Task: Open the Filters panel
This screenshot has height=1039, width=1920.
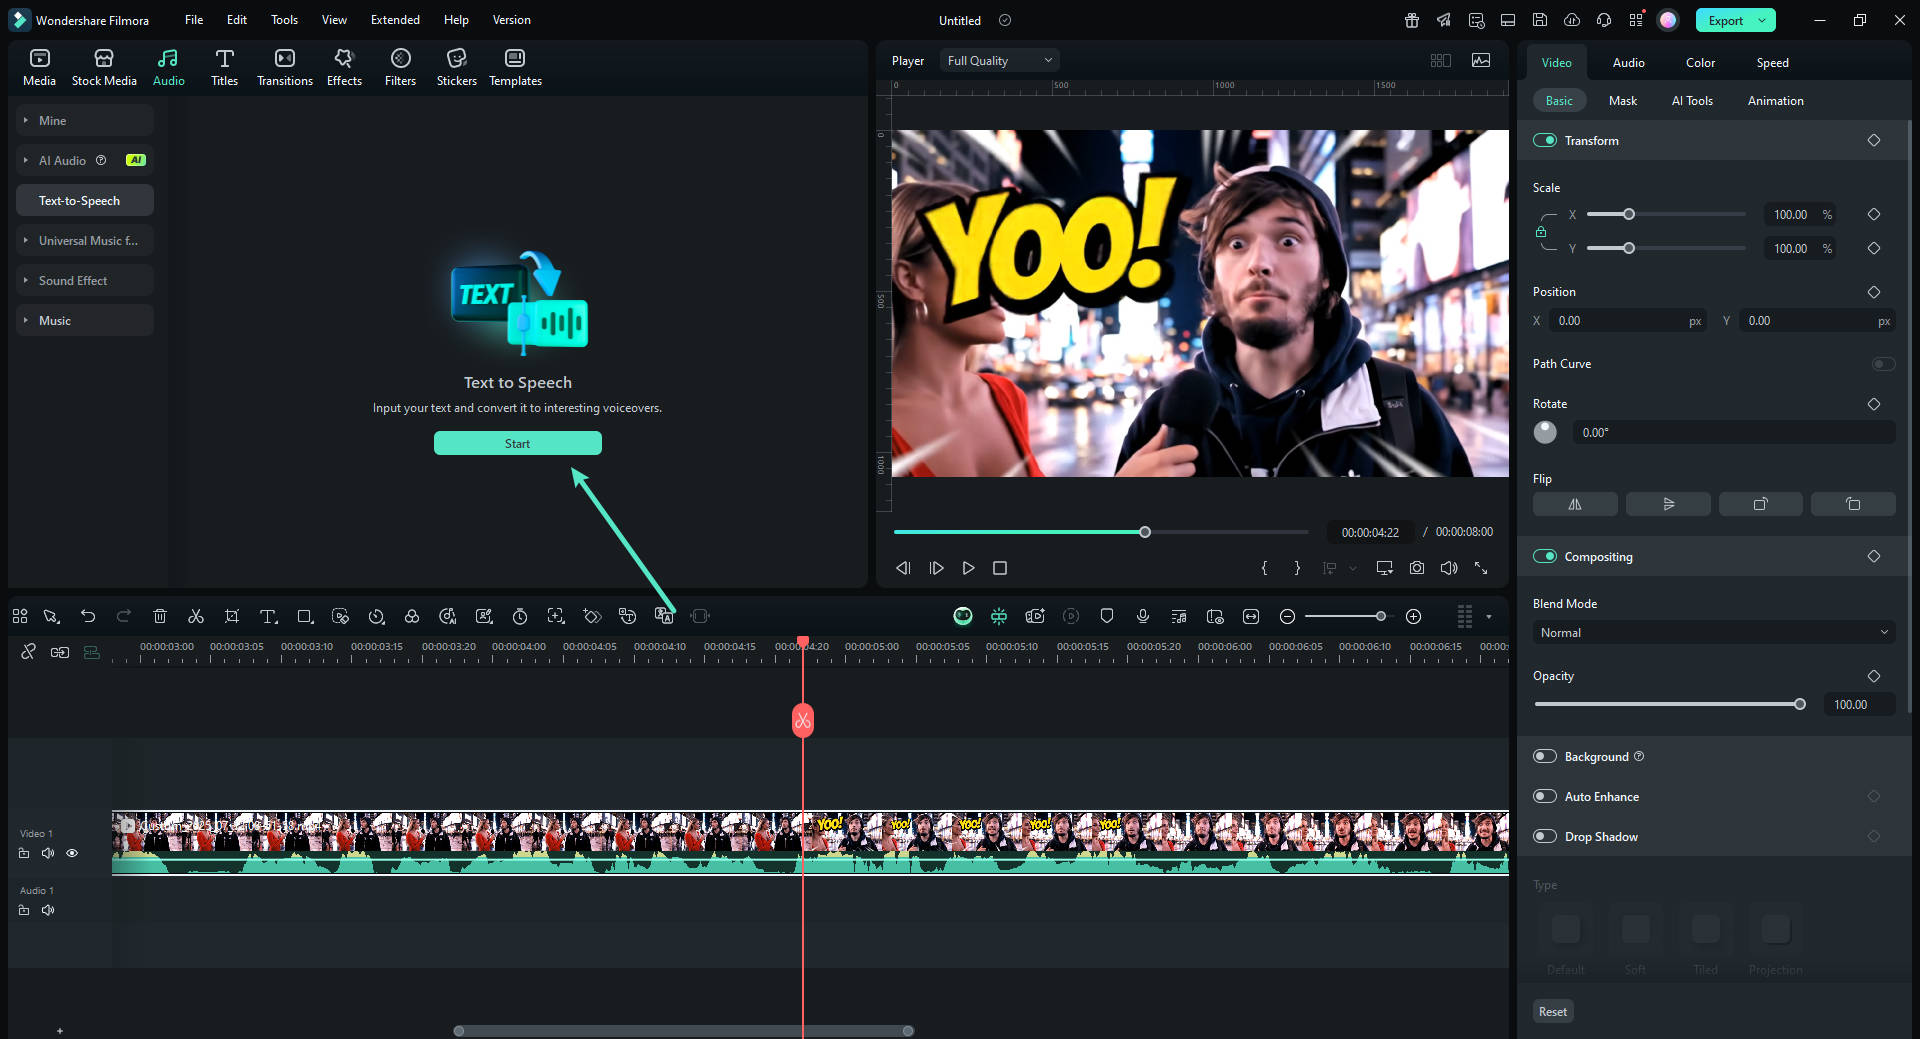Action: (x=400, y=67)
